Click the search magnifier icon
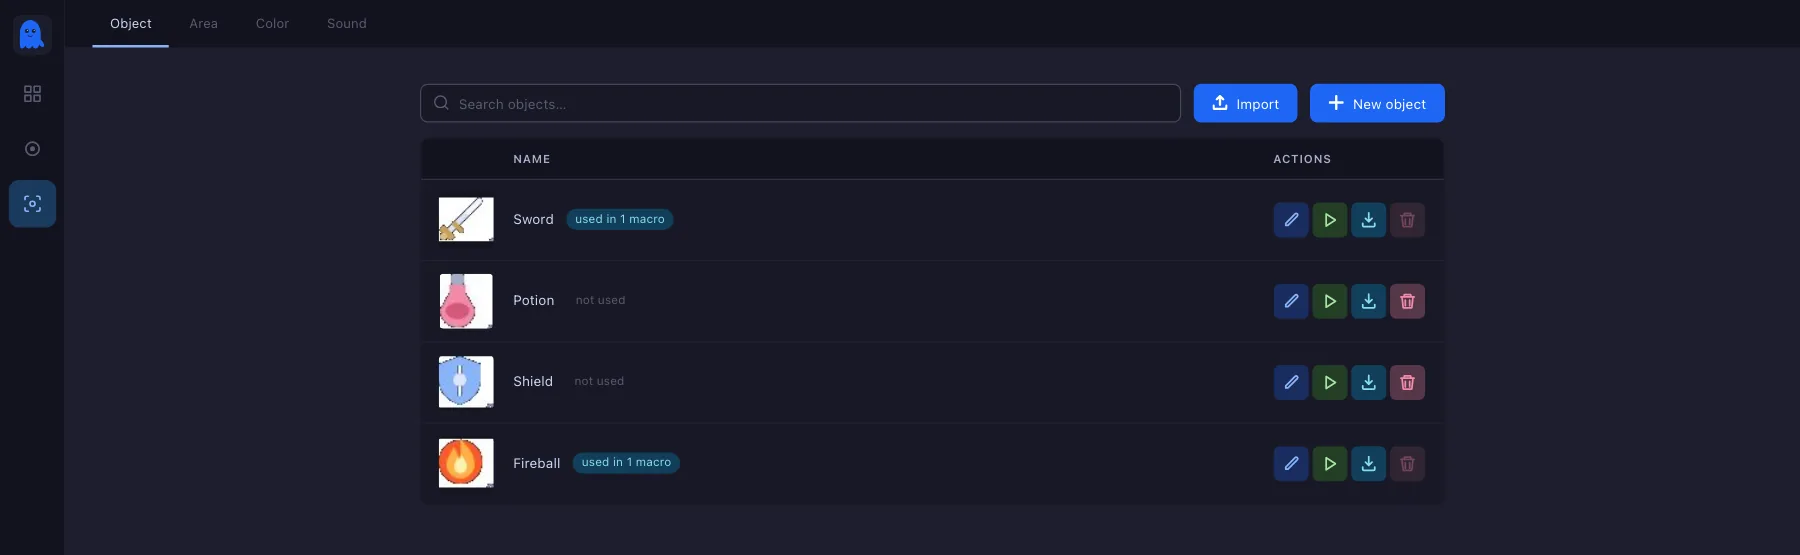1800x555 pixels. (x=441, y=103)
